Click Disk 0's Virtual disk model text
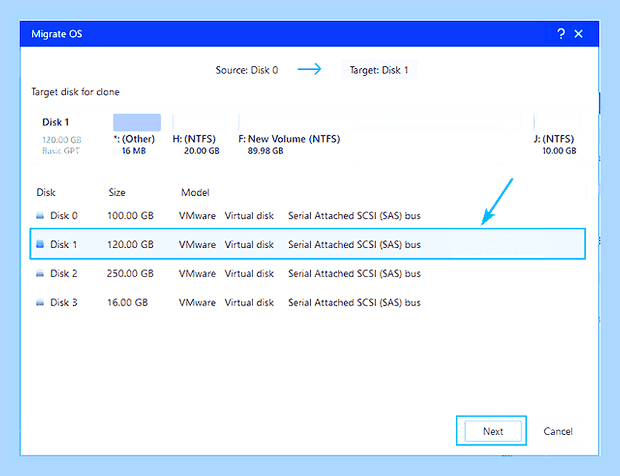 [249, 215]
